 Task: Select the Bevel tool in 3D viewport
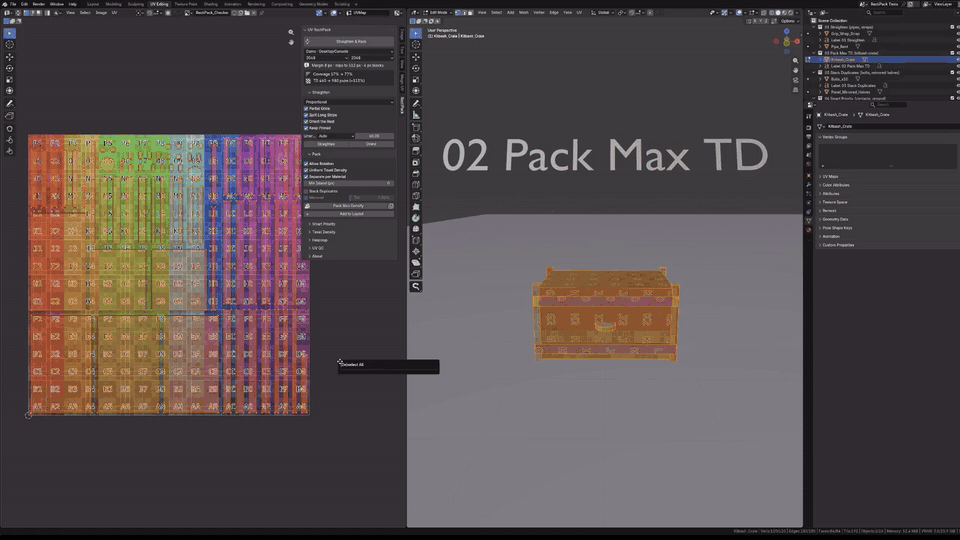(x=416, y=173)
